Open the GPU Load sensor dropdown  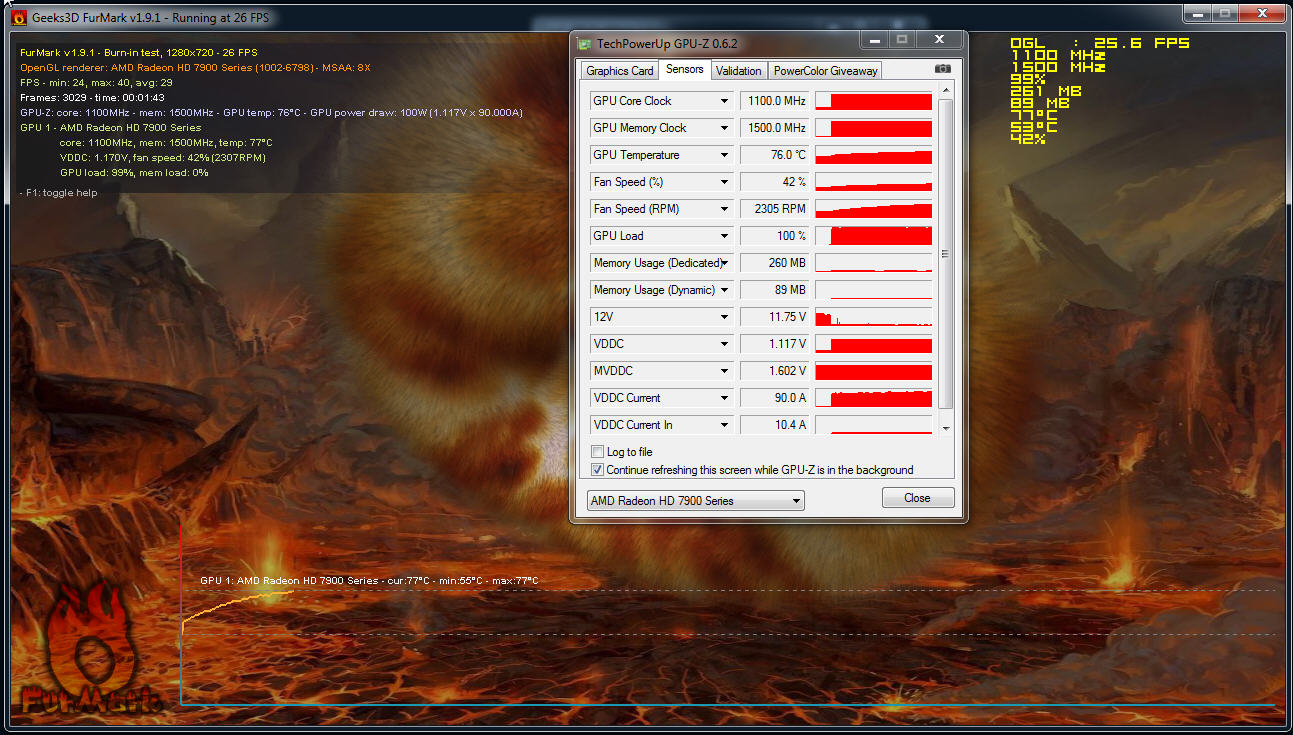724,236
